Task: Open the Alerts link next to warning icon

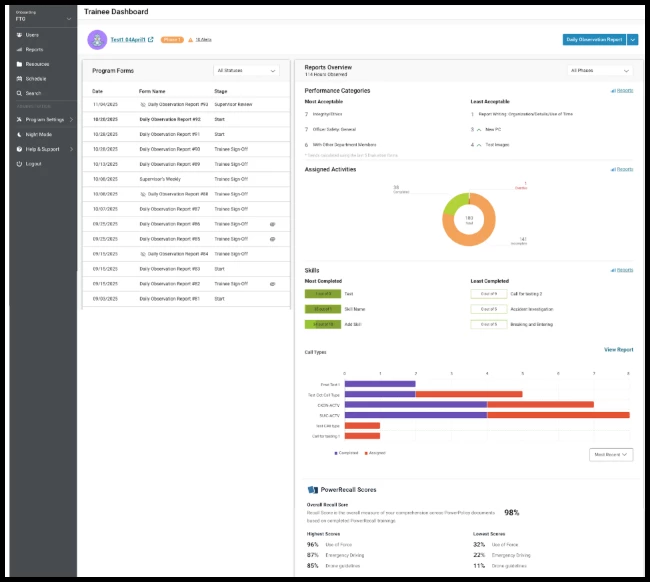Action: tap(204, 40)
